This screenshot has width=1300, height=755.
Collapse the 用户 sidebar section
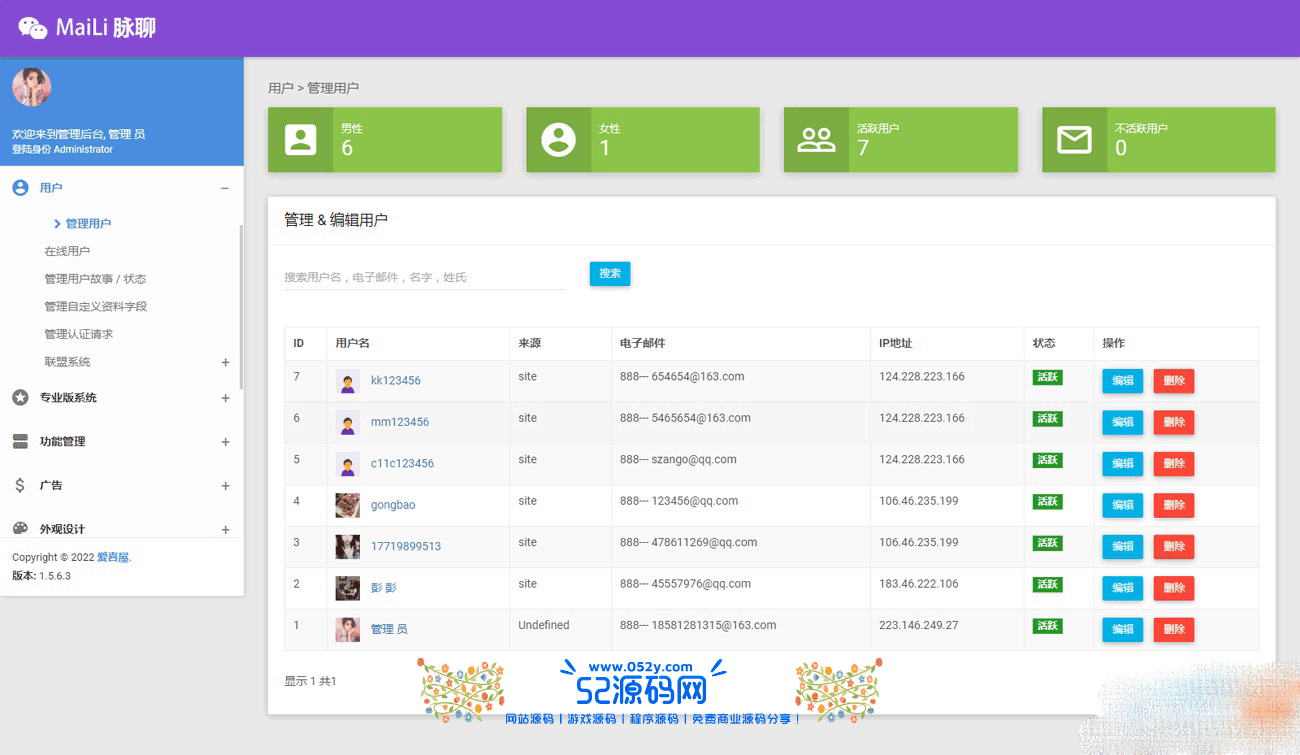pyautogui.click(x=225, y=188)
